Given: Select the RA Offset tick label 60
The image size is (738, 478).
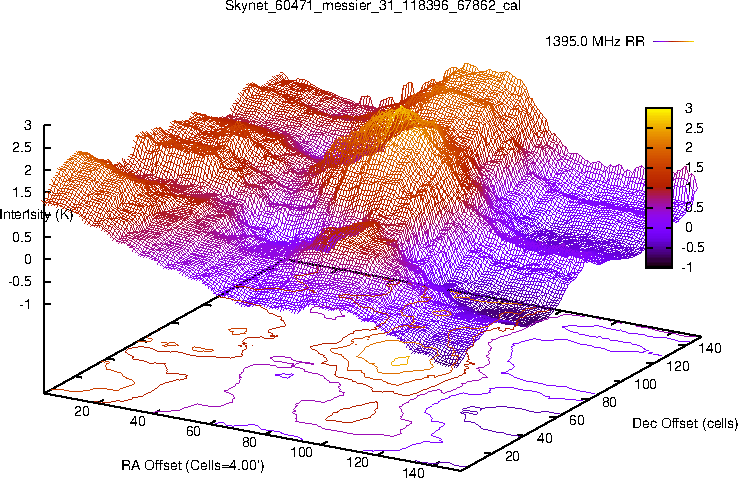Looking at the screenshot, I should 193,431.
